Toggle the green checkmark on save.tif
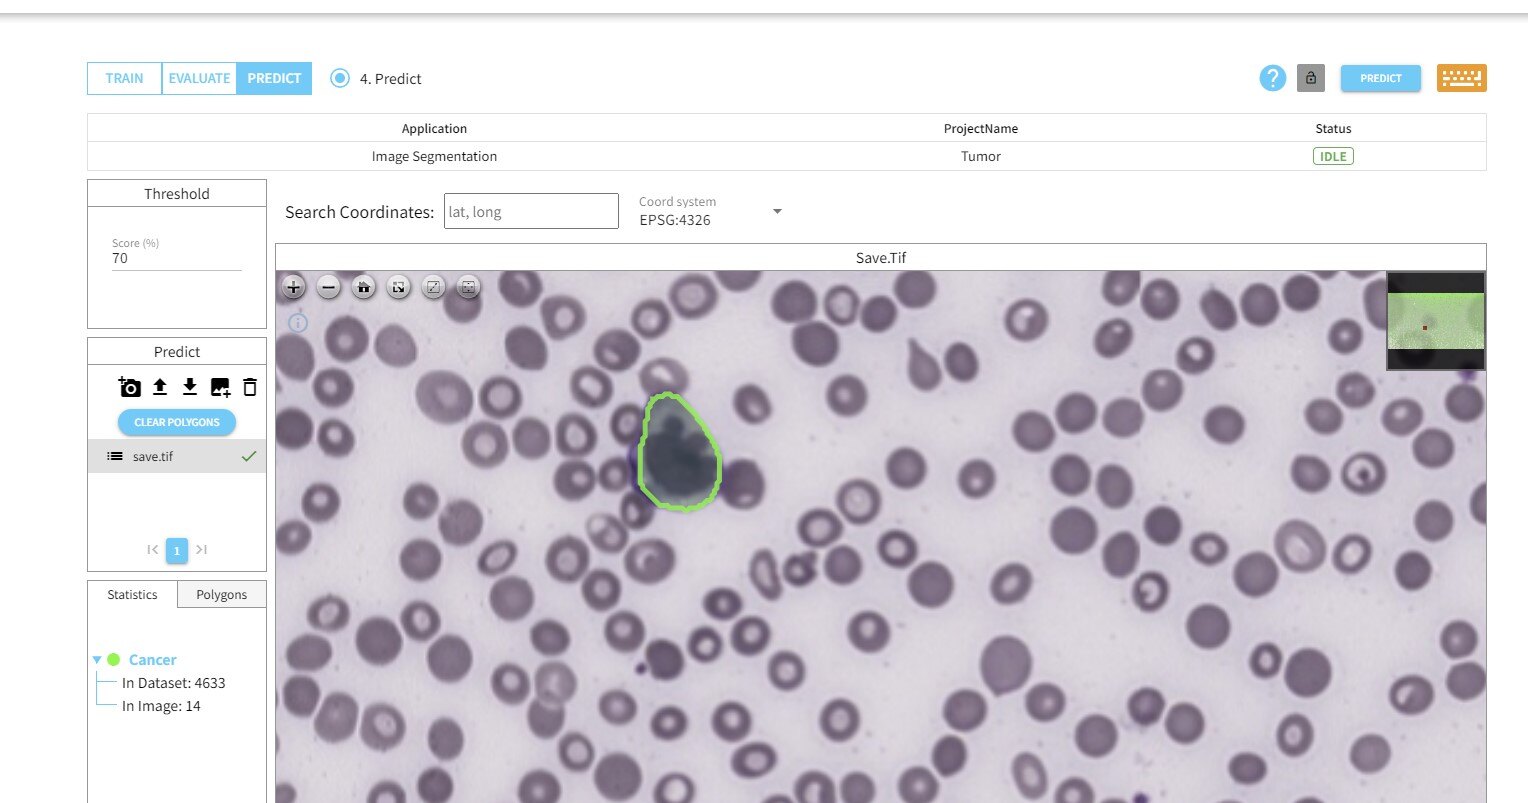The height and width of the screenshot is (803, 1528). pyautogui.click(x=249, y=456)
